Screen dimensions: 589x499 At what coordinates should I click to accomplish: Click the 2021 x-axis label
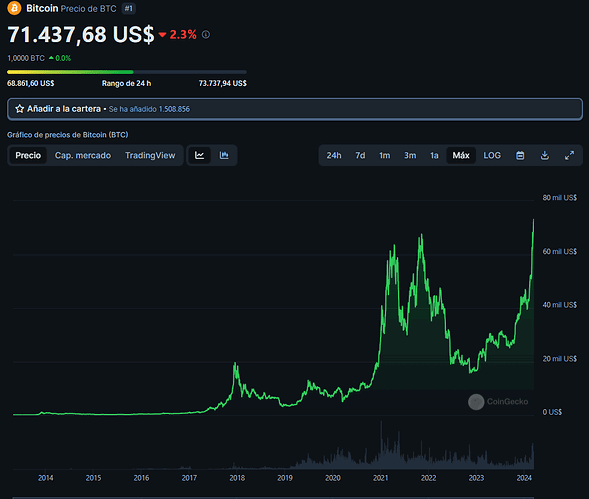(381, 478)
